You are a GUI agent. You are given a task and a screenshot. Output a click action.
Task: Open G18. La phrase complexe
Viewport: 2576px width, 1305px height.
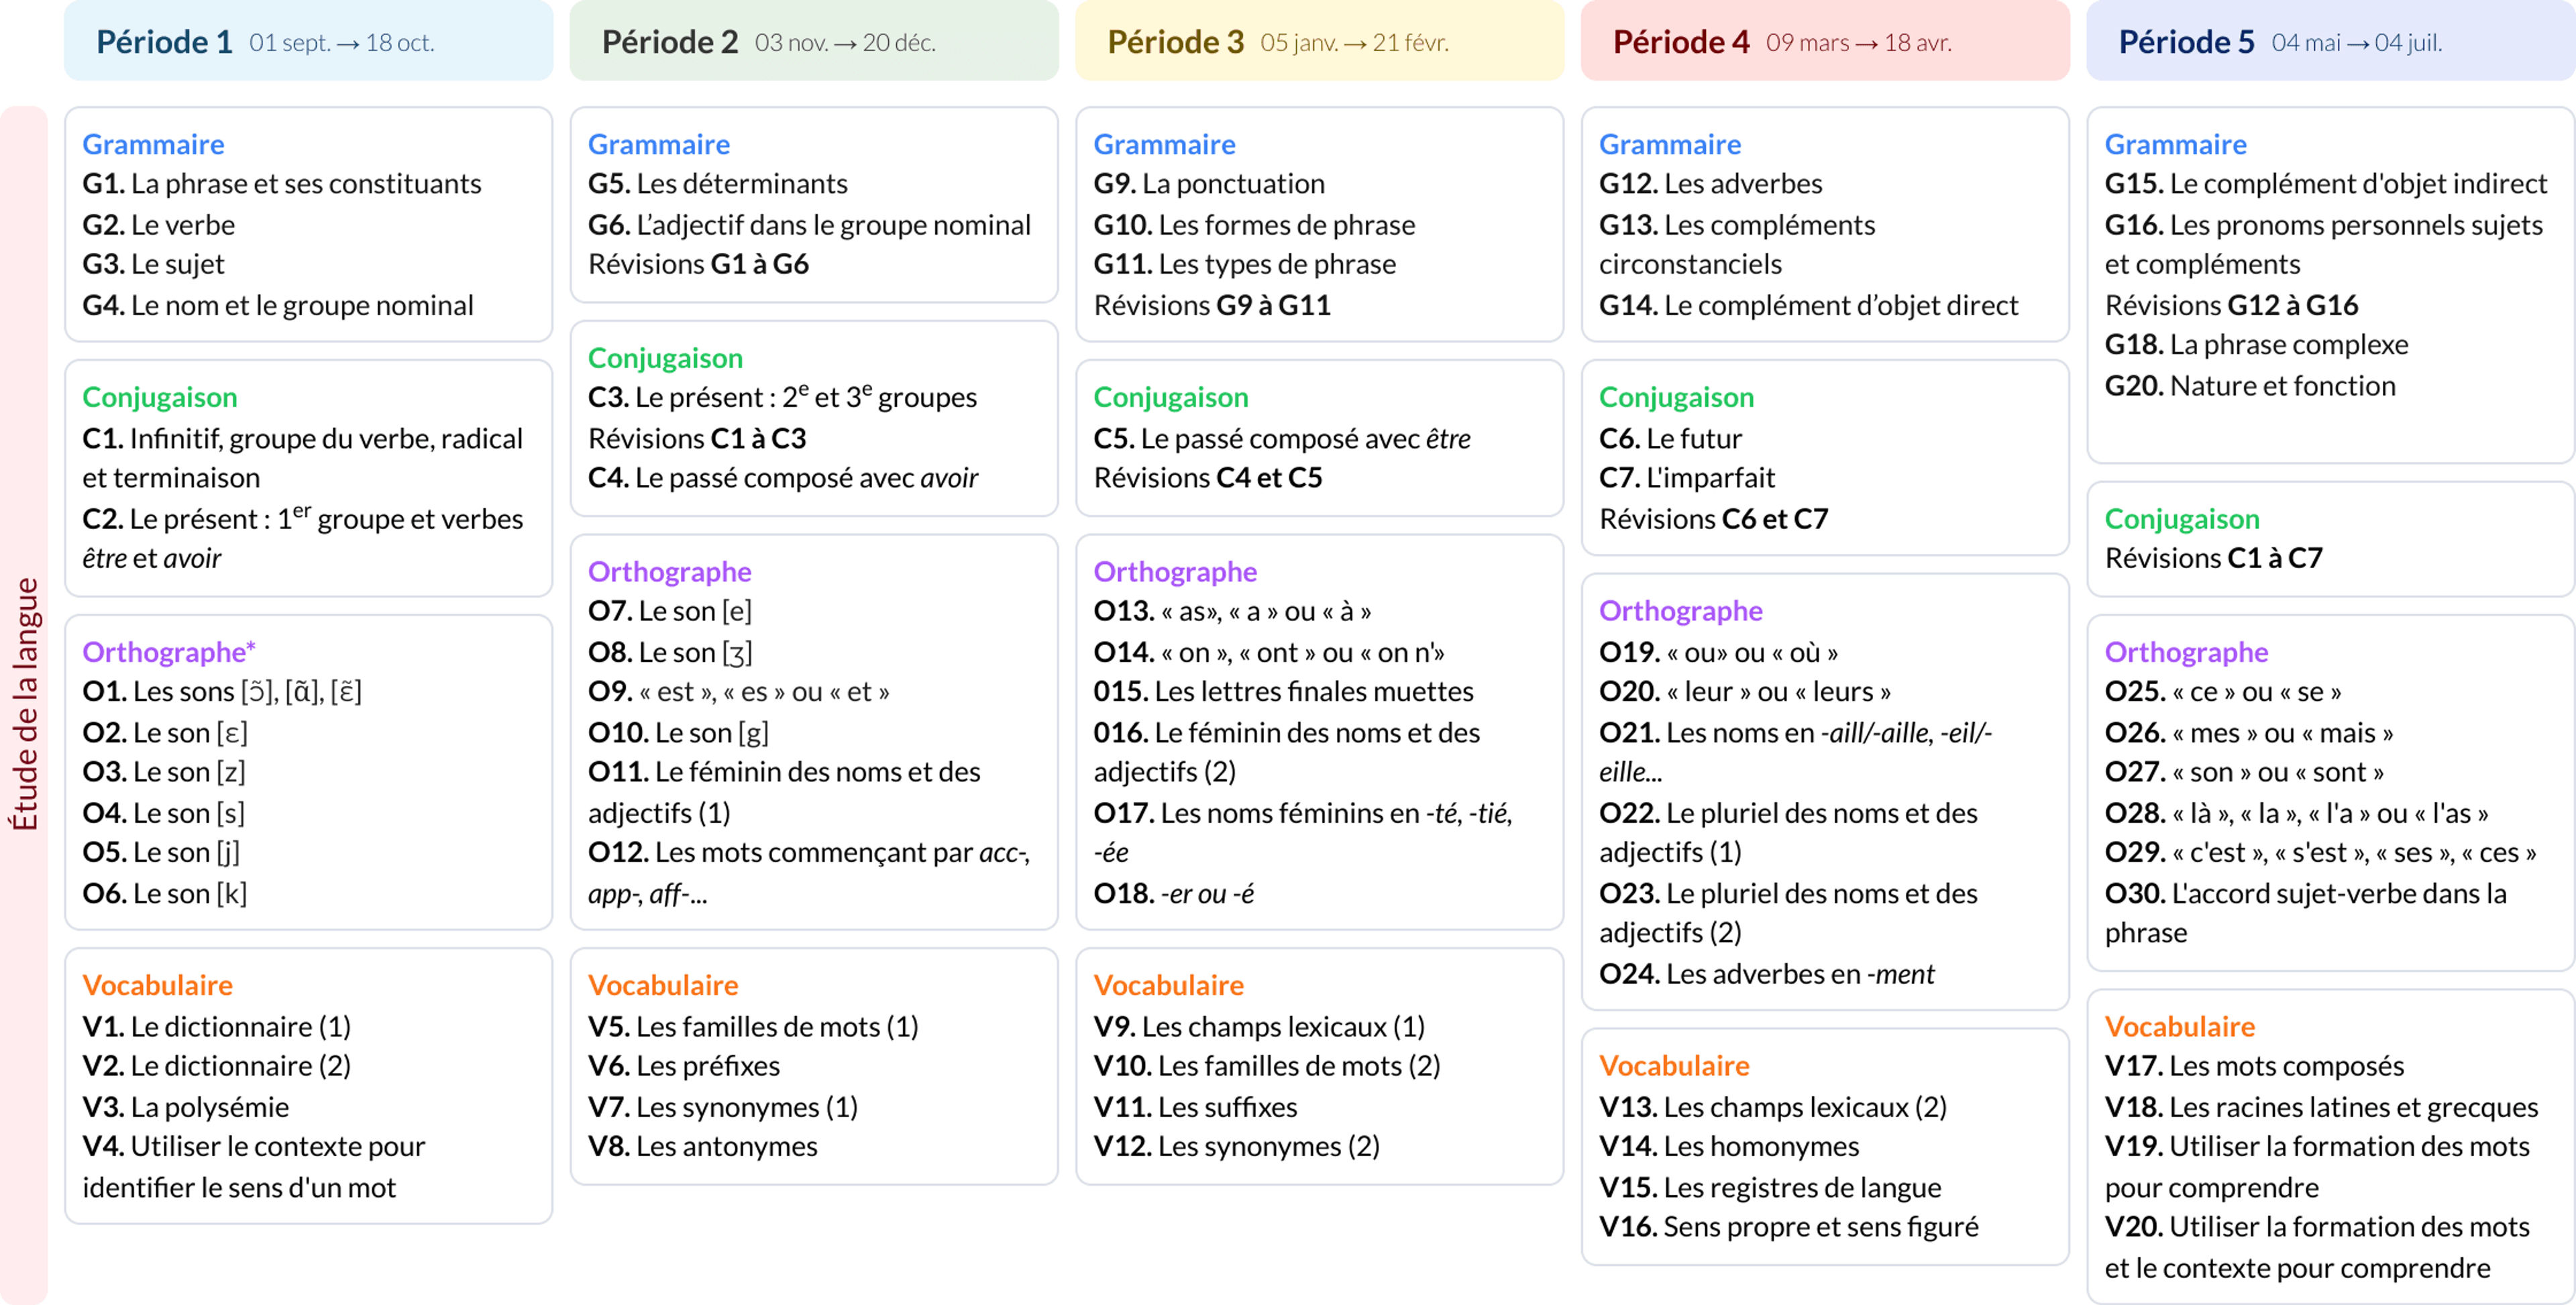[x=2256, y=345]
